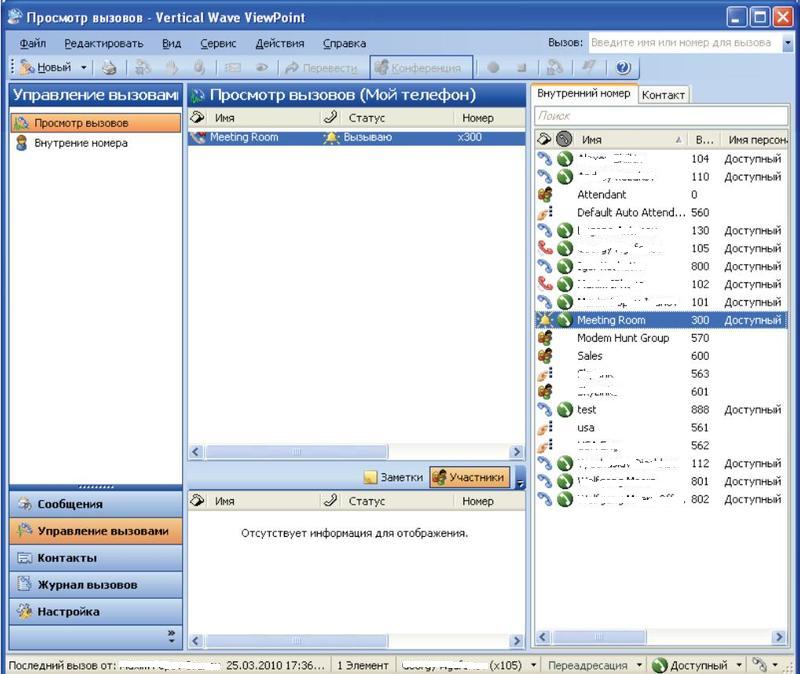
Task: Click the Attendant group icon in extensions list
Action: click(x=545, y=195)
